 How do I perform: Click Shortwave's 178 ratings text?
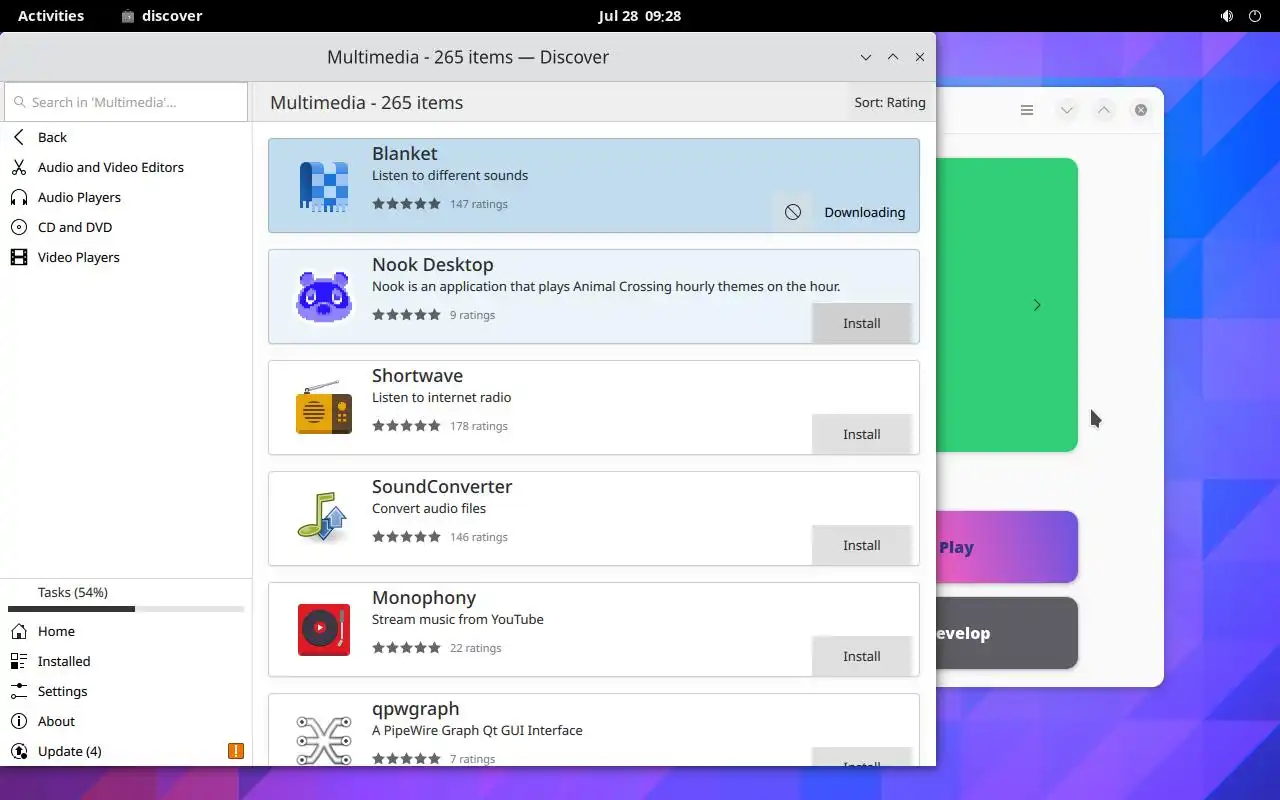[479, 426]
